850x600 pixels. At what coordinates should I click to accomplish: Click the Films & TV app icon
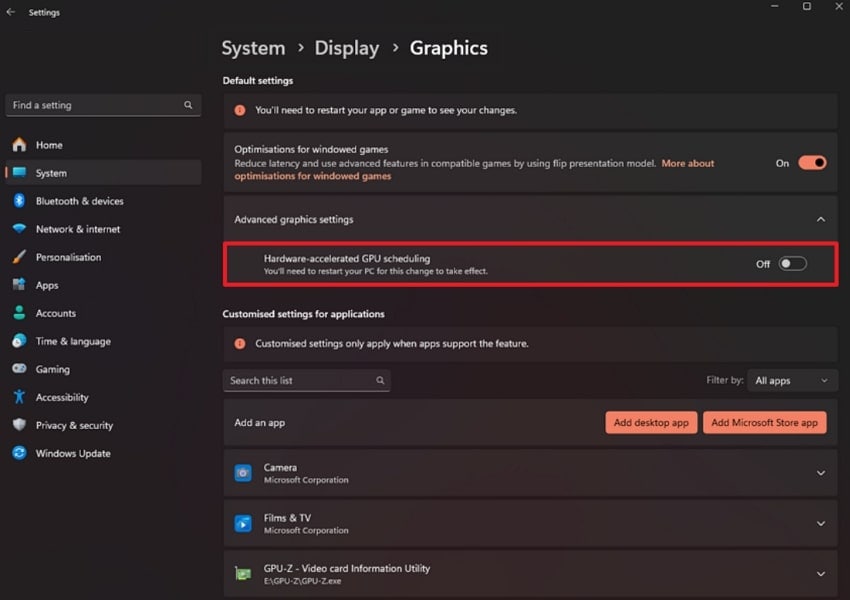(x=243, y=524)
